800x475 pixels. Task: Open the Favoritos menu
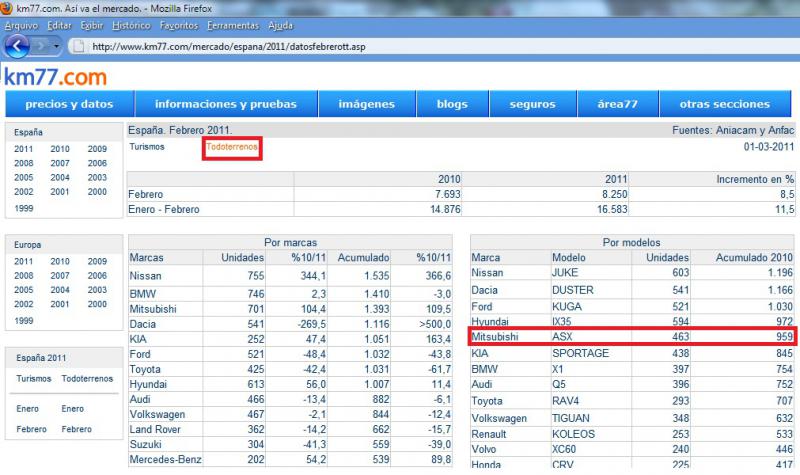tap(179, 26)
